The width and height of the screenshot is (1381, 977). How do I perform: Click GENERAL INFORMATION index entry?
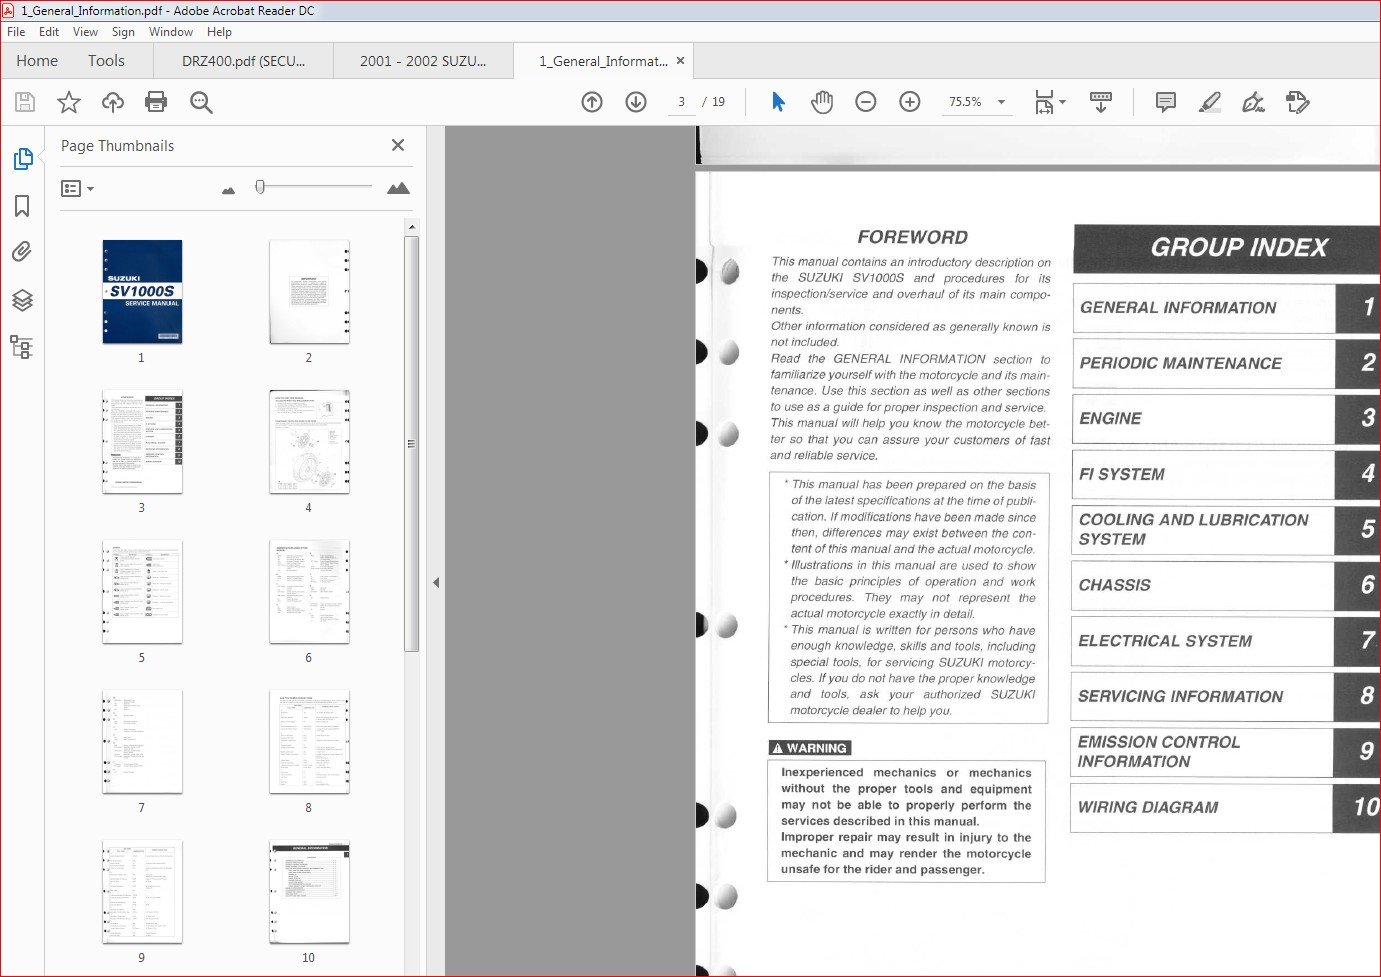(x=1225, y=308)
